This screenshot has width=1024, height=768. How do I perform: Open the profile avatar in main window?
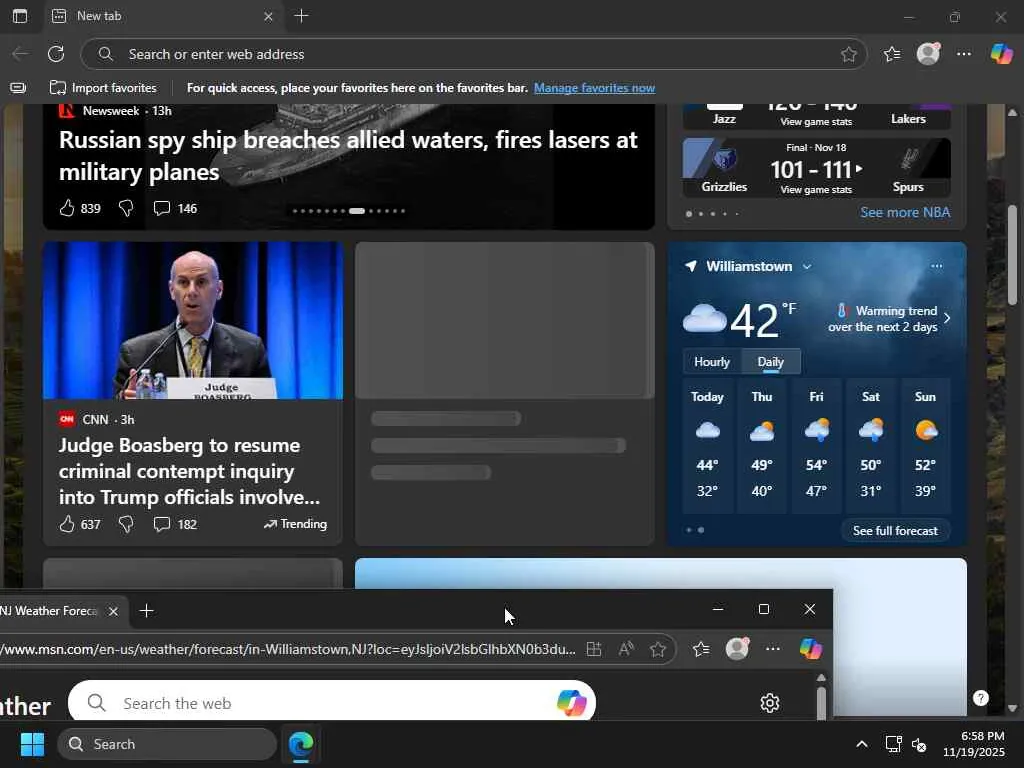pos(928,54)
